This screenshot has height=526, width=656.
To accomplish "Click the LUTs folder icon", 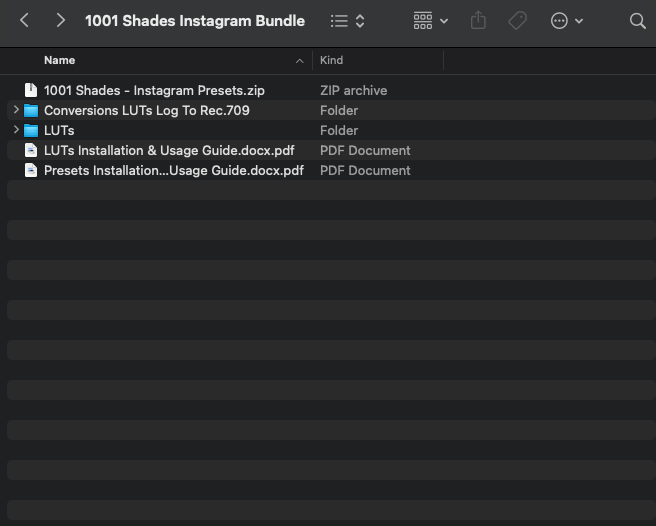I will pyautogui.click(x=31, y=130).
